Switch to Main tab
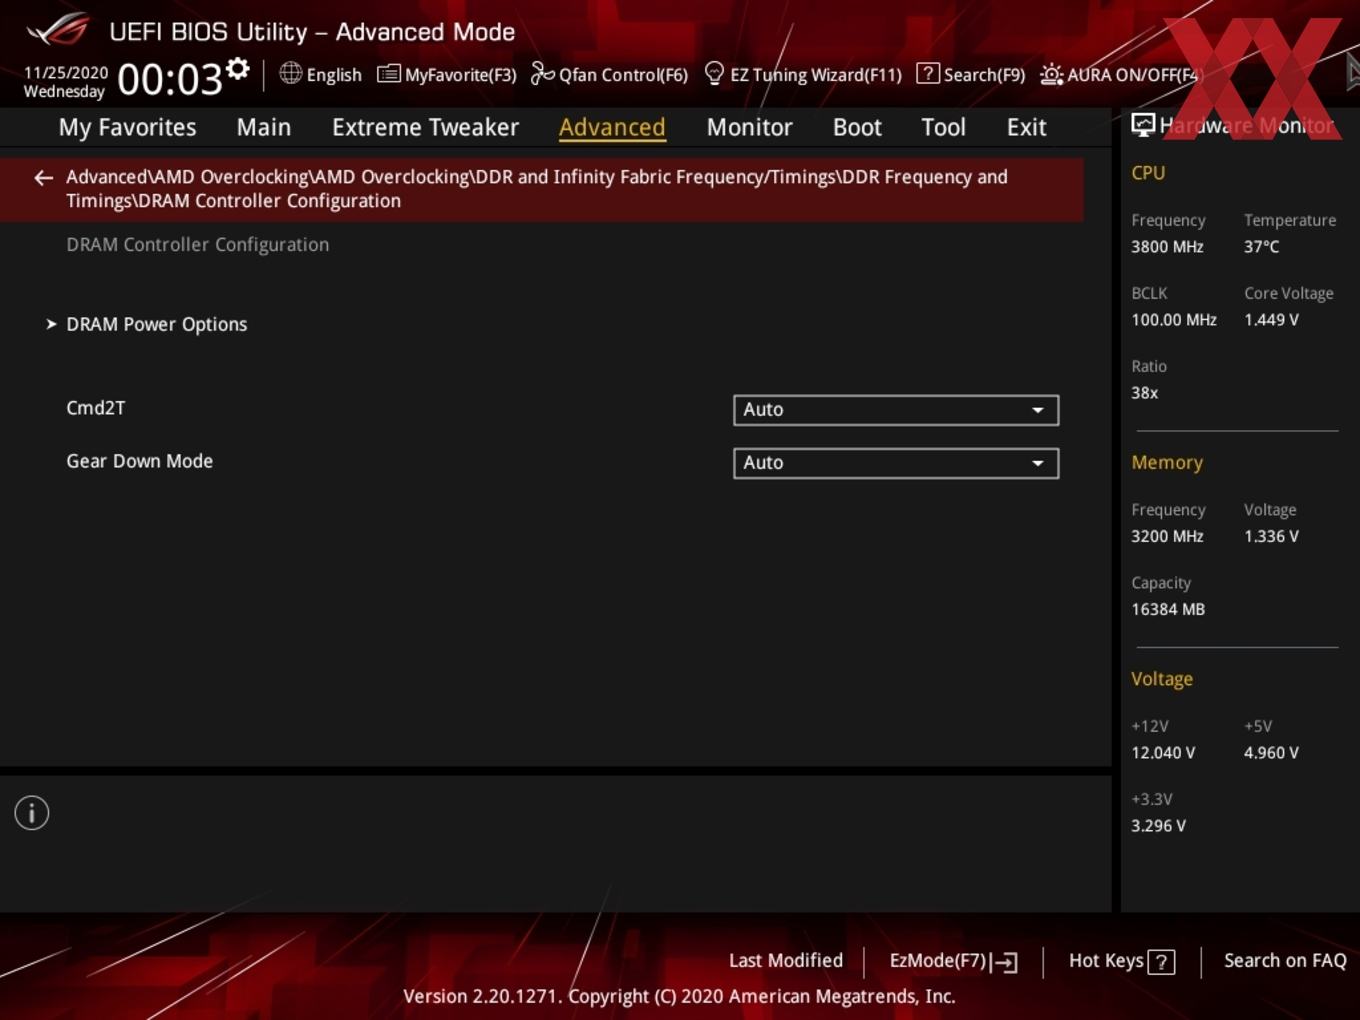This screenshot has height=1020, width=1360. [x=264, y=127]
